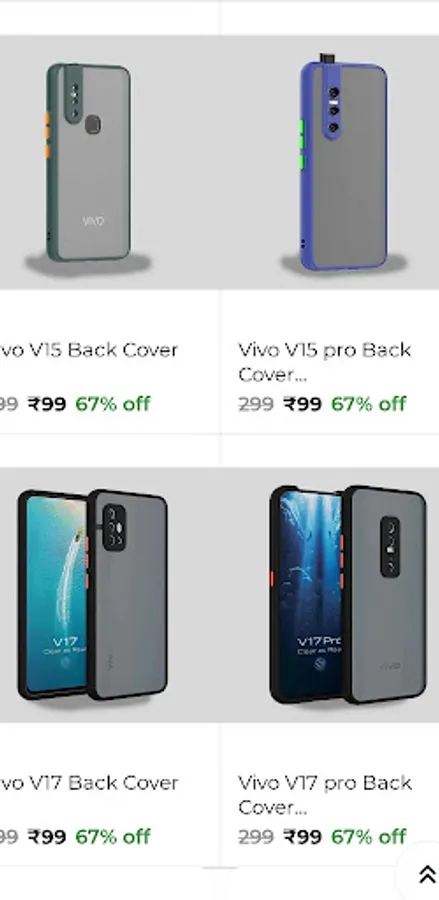Tap the 67% off label on Vivo V17 pro
Screen dimensions: 439x900
coord(368,836)
